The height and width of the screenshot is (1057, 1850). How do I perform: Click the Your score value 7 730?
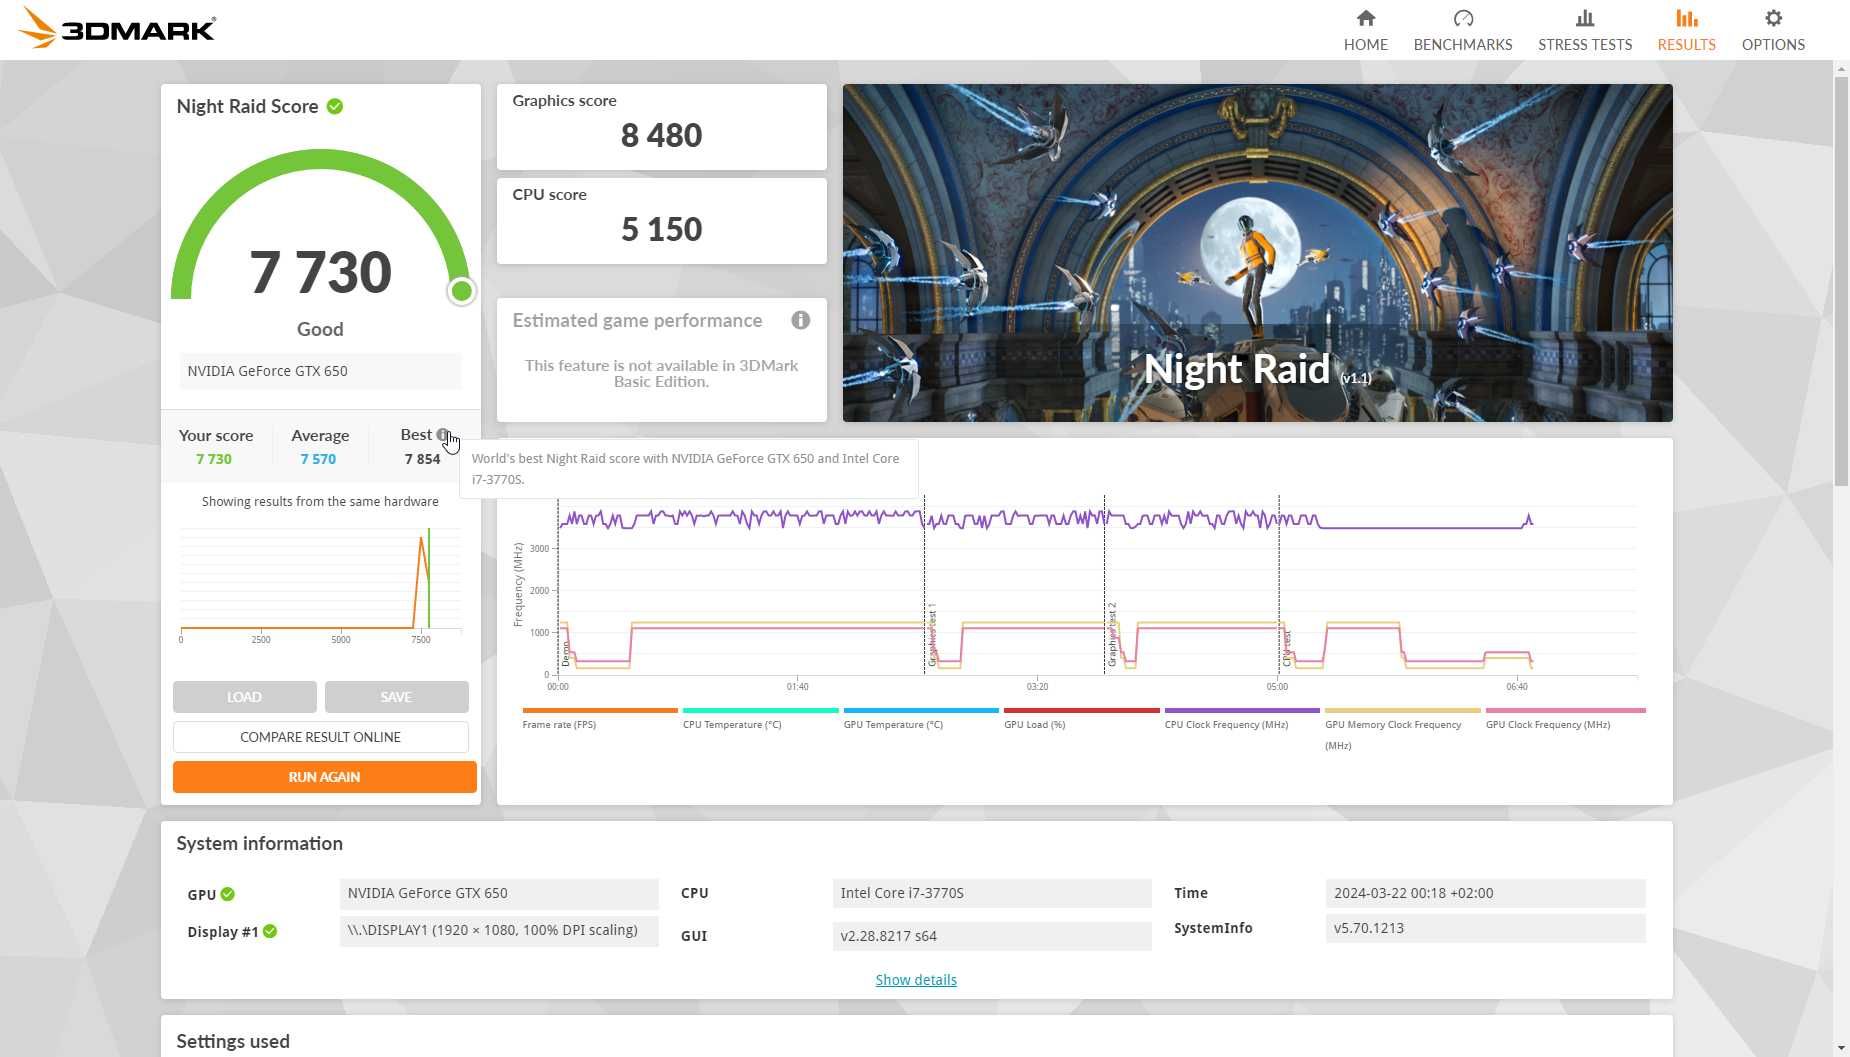pyautogui.click(x=213, y=459)
